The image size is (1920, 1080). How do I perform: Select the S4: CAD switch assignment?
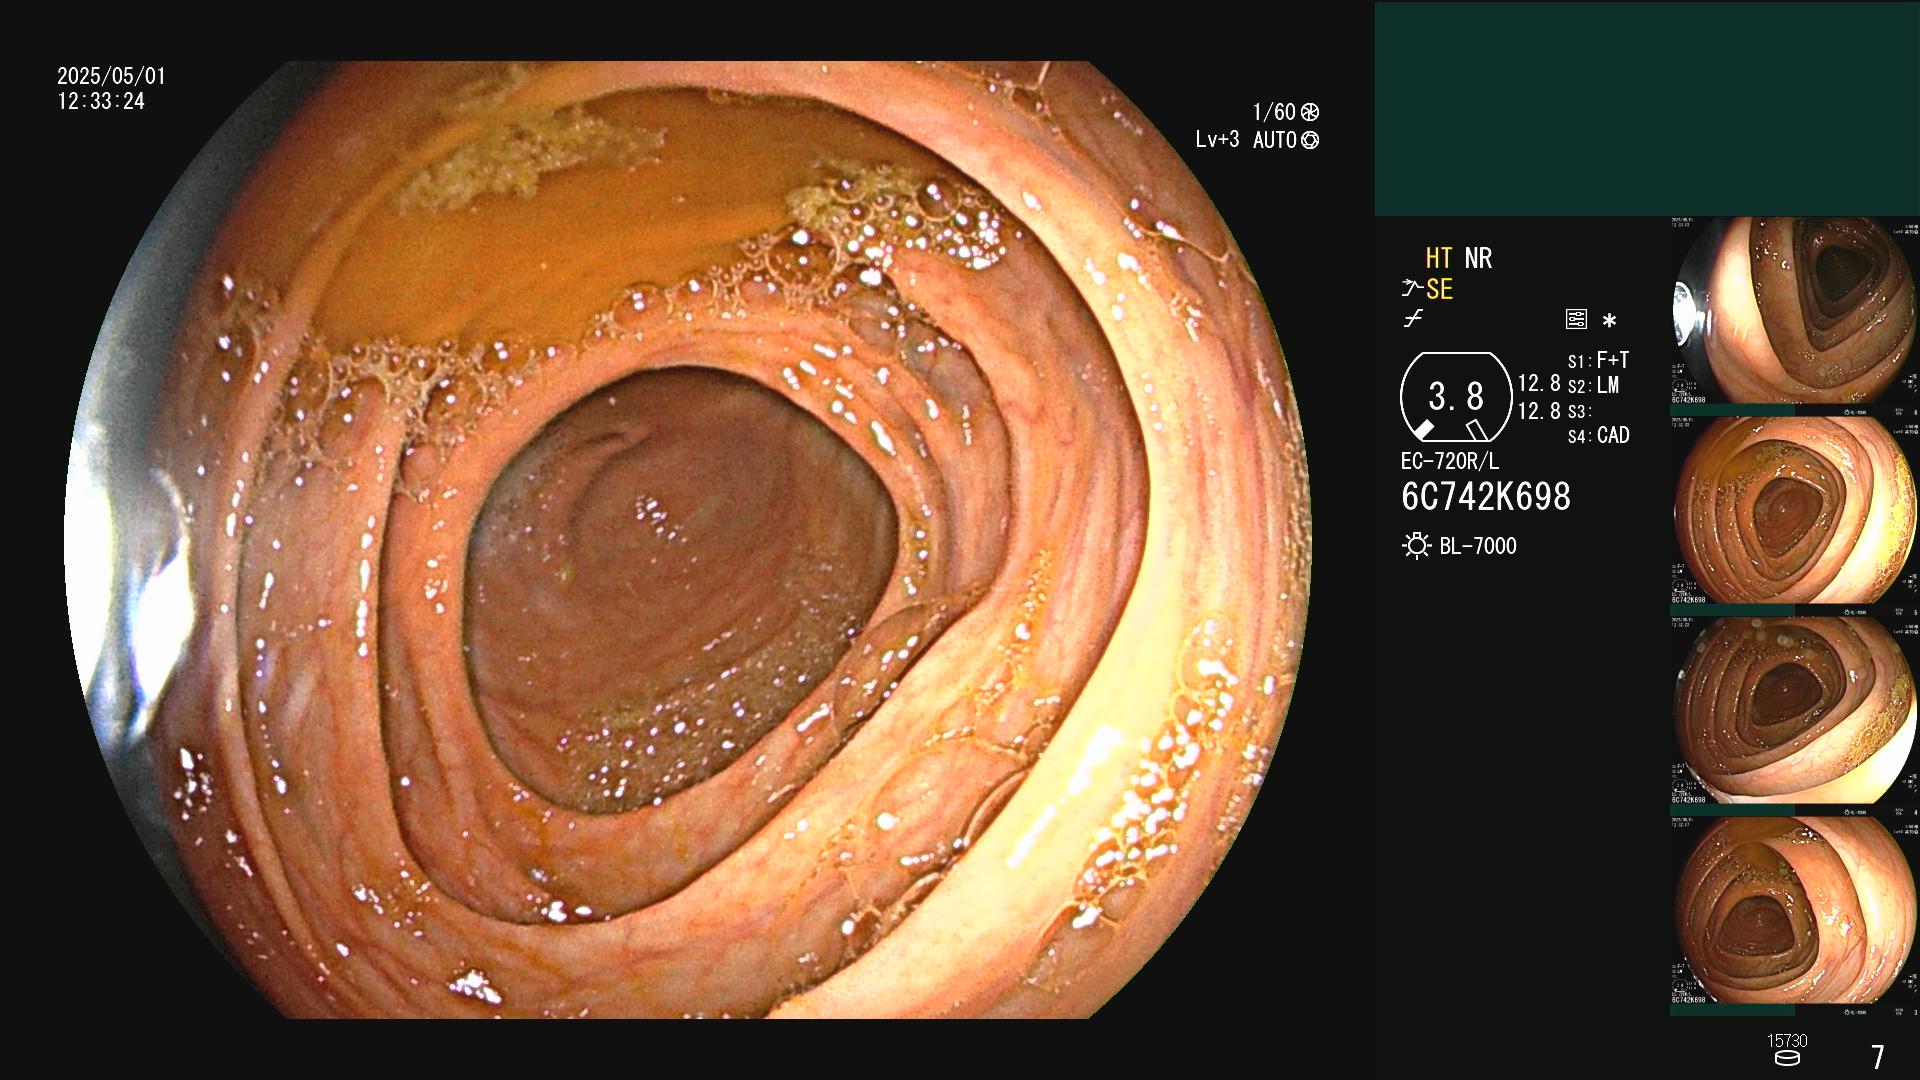coord(1598,435)
